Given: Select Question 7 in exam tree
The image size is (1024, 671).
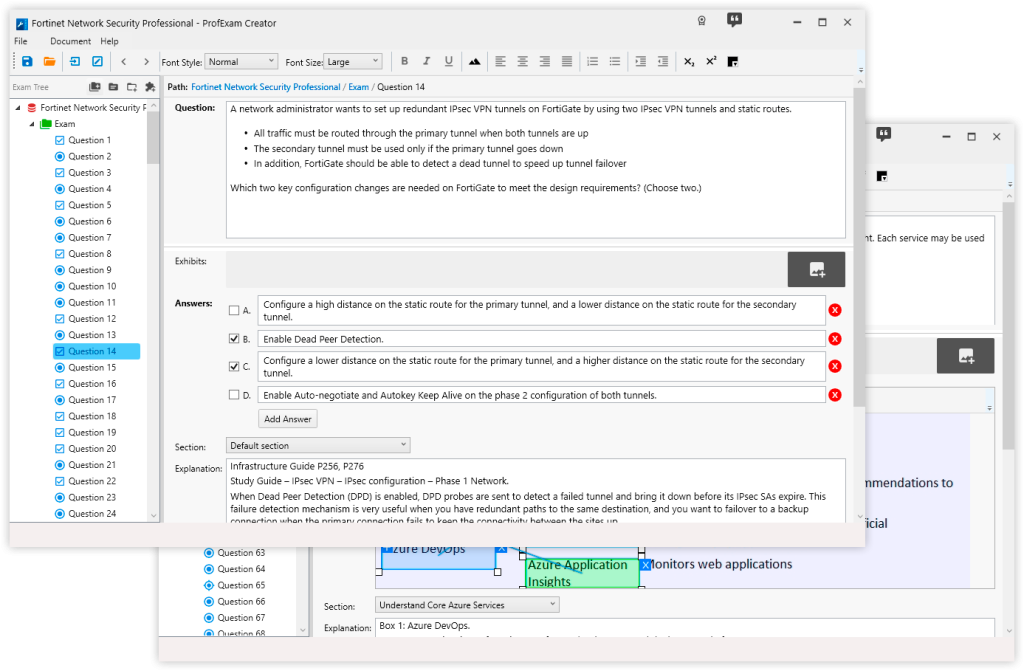Looking at the screenshot, I should click(x=89, y=237).
